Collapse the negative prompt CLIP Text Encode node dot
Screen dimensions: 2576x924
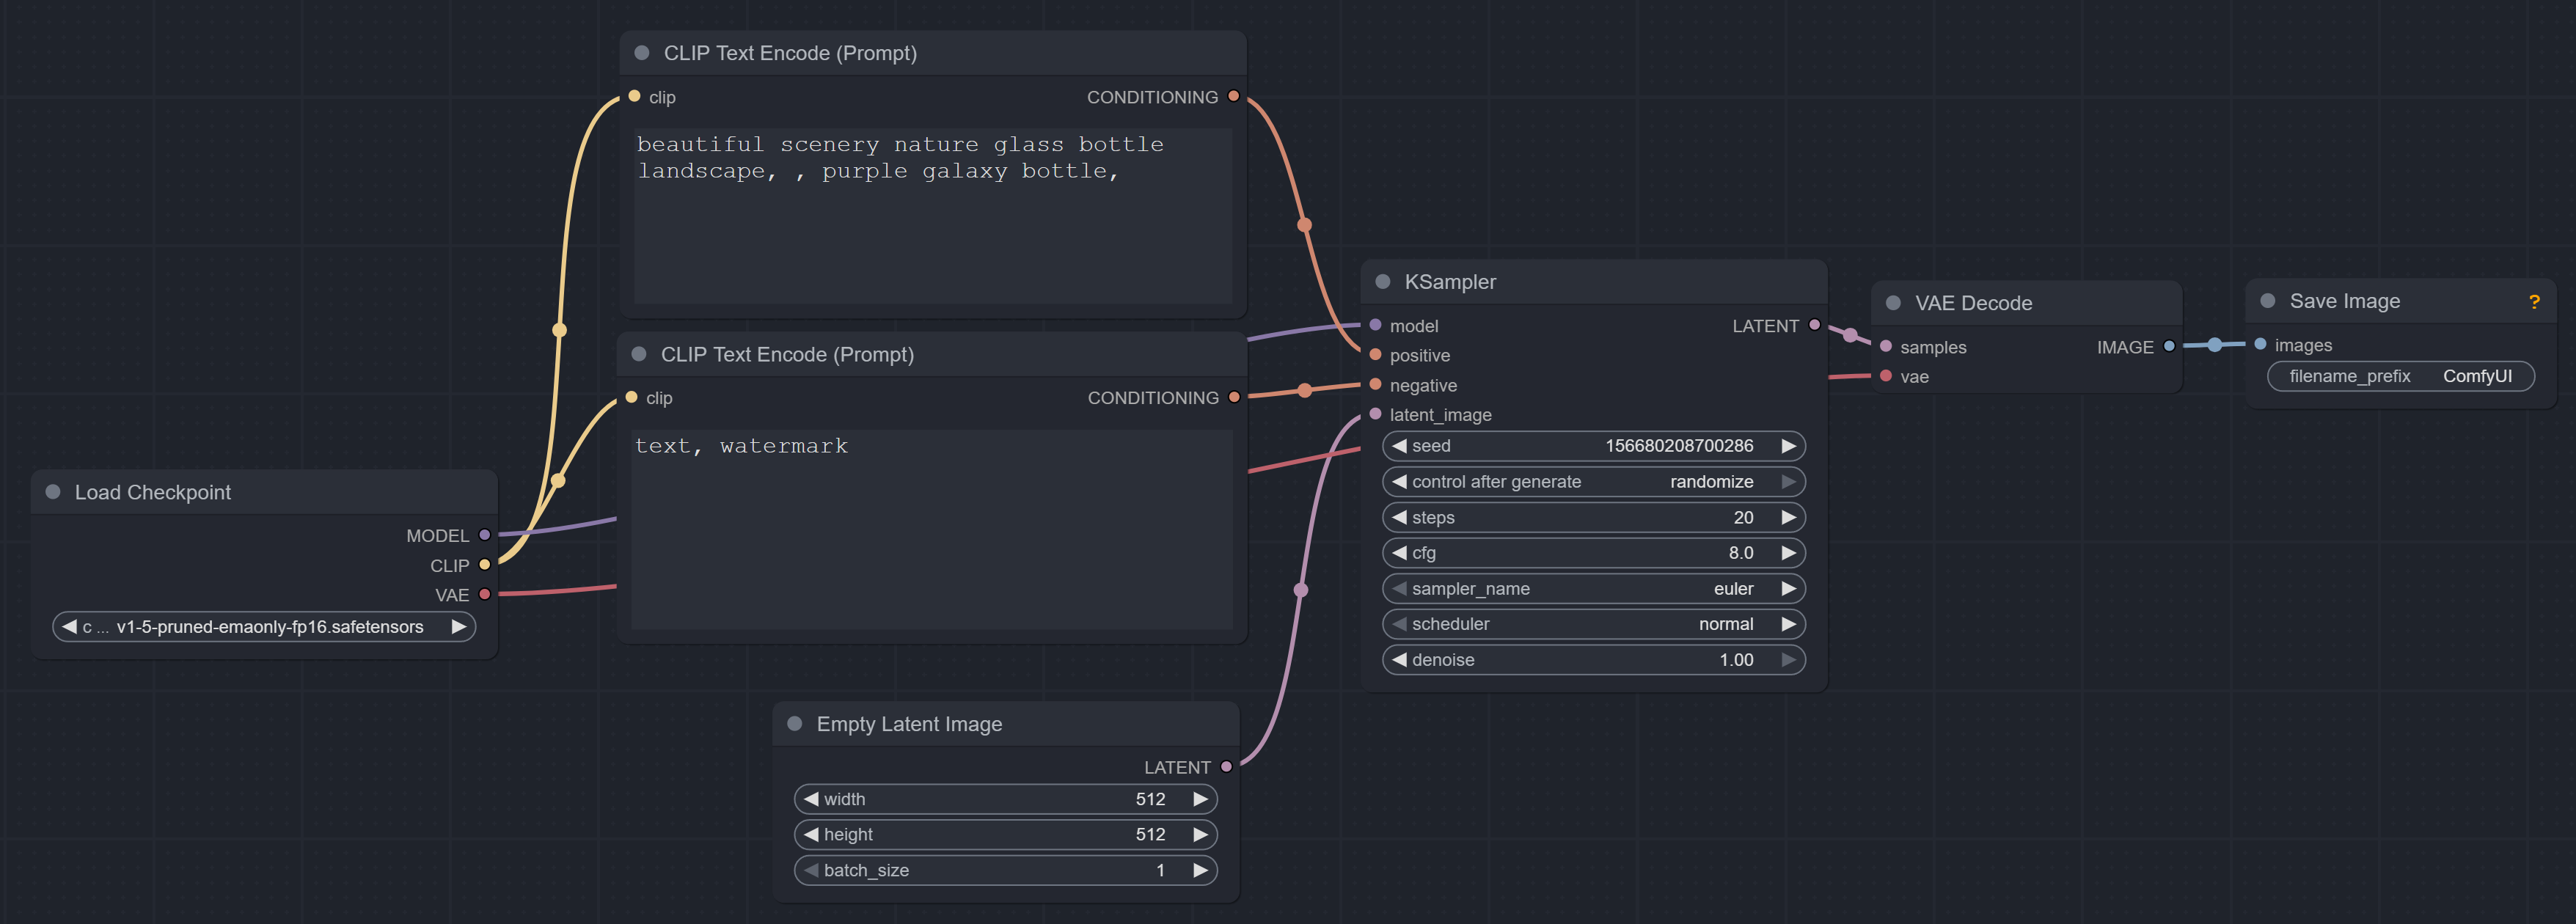pos(639,354)
